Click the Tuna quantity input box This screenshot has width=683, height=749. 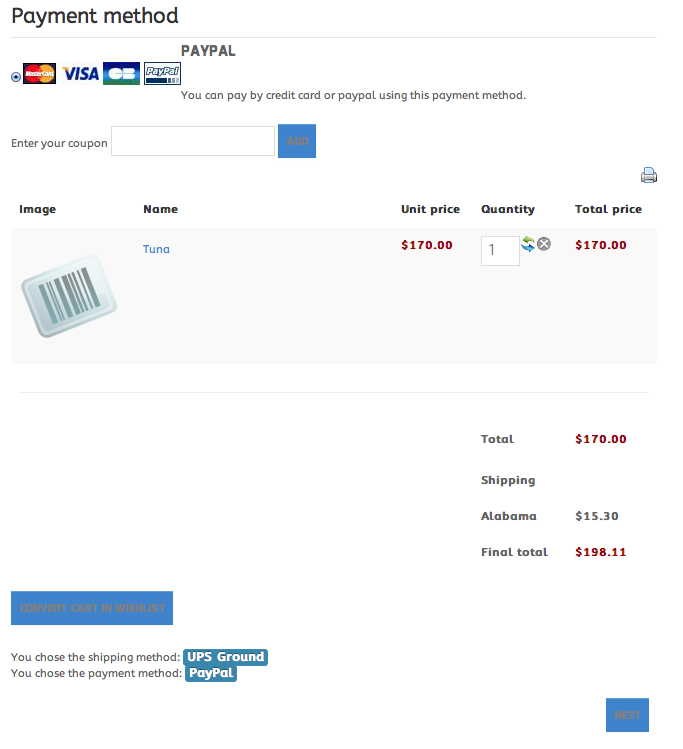[500, 250]
